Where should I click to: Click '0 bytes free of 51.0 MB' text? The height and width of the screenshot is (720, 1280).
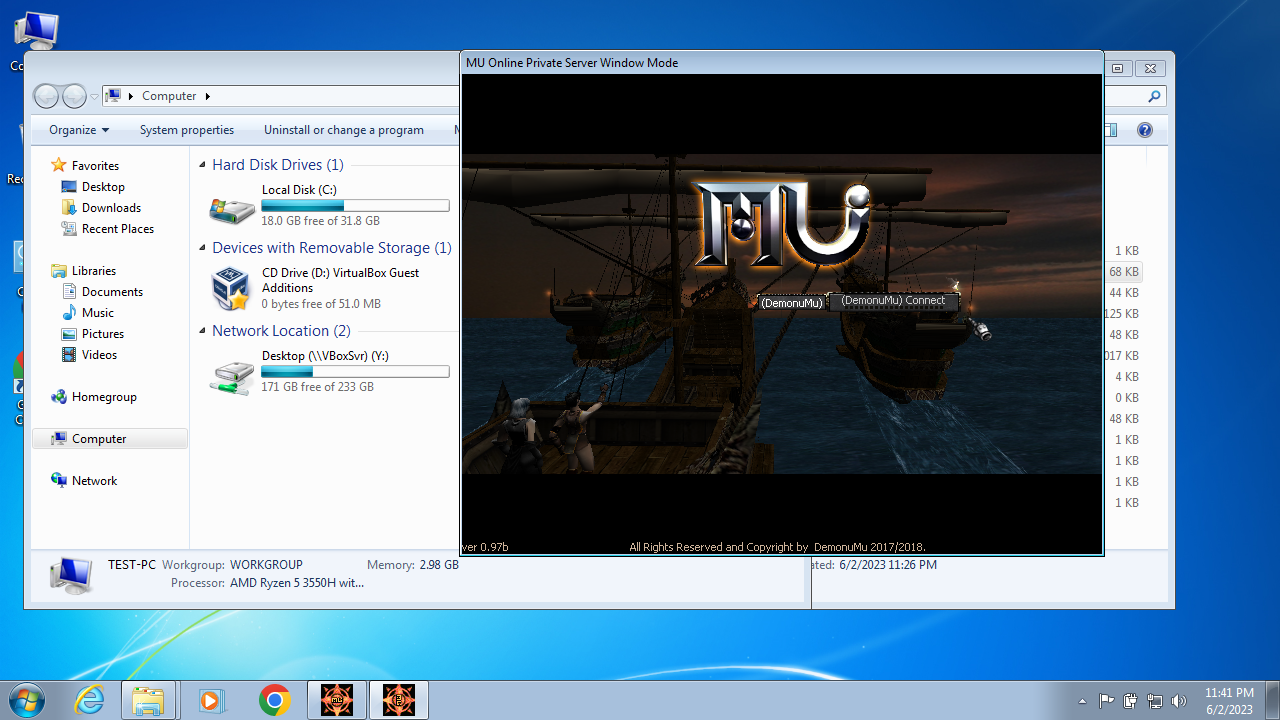321,304
